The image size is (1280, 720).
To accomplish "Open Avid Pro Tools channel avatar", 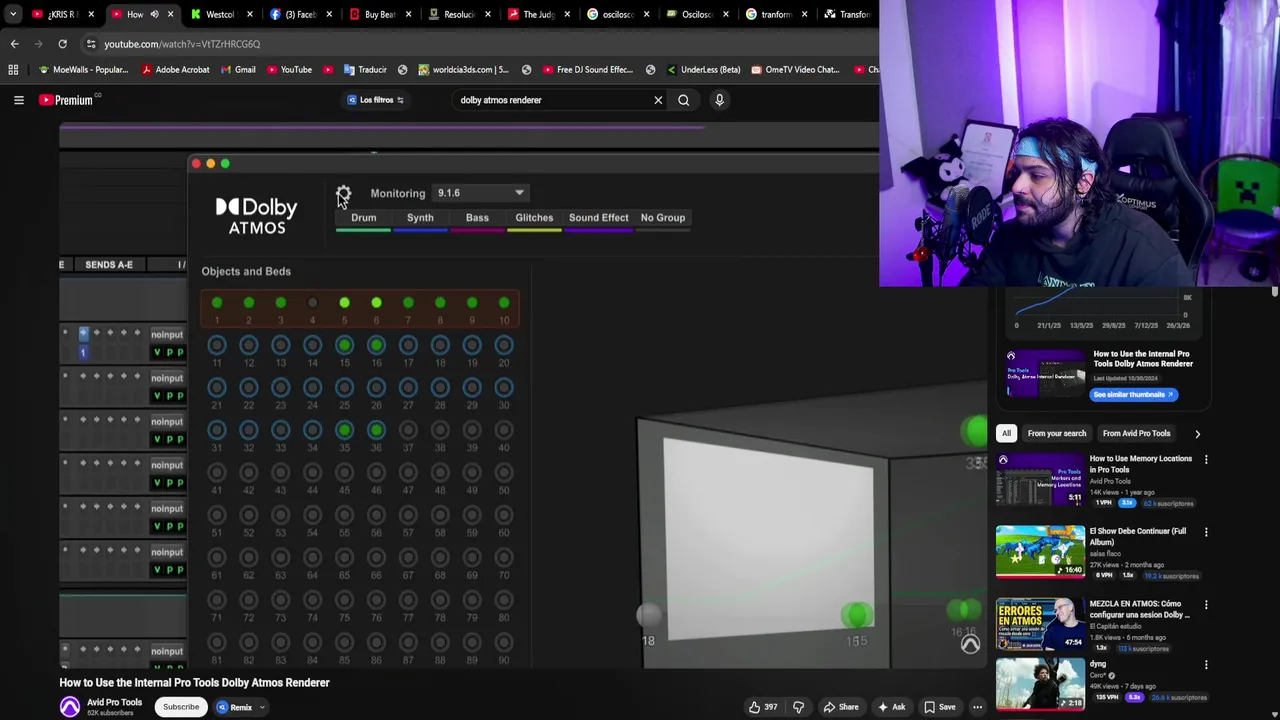I will coord(70,707).
